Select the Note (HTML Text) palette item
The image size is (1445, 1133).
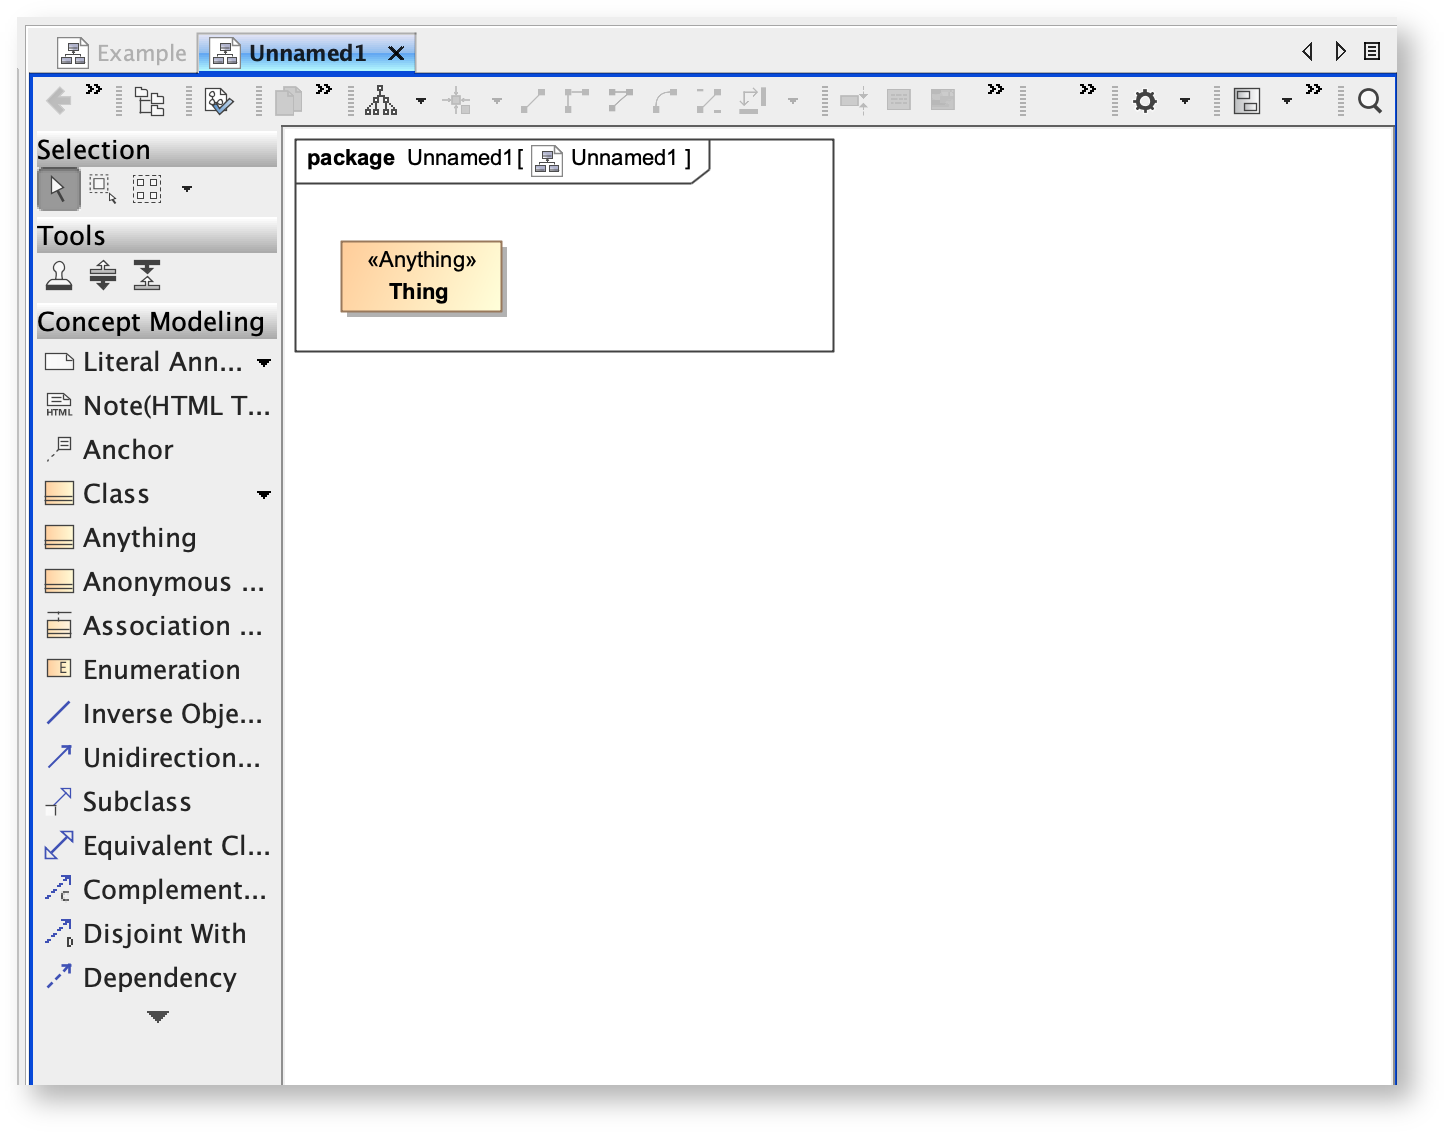click(x=157, y=406)
